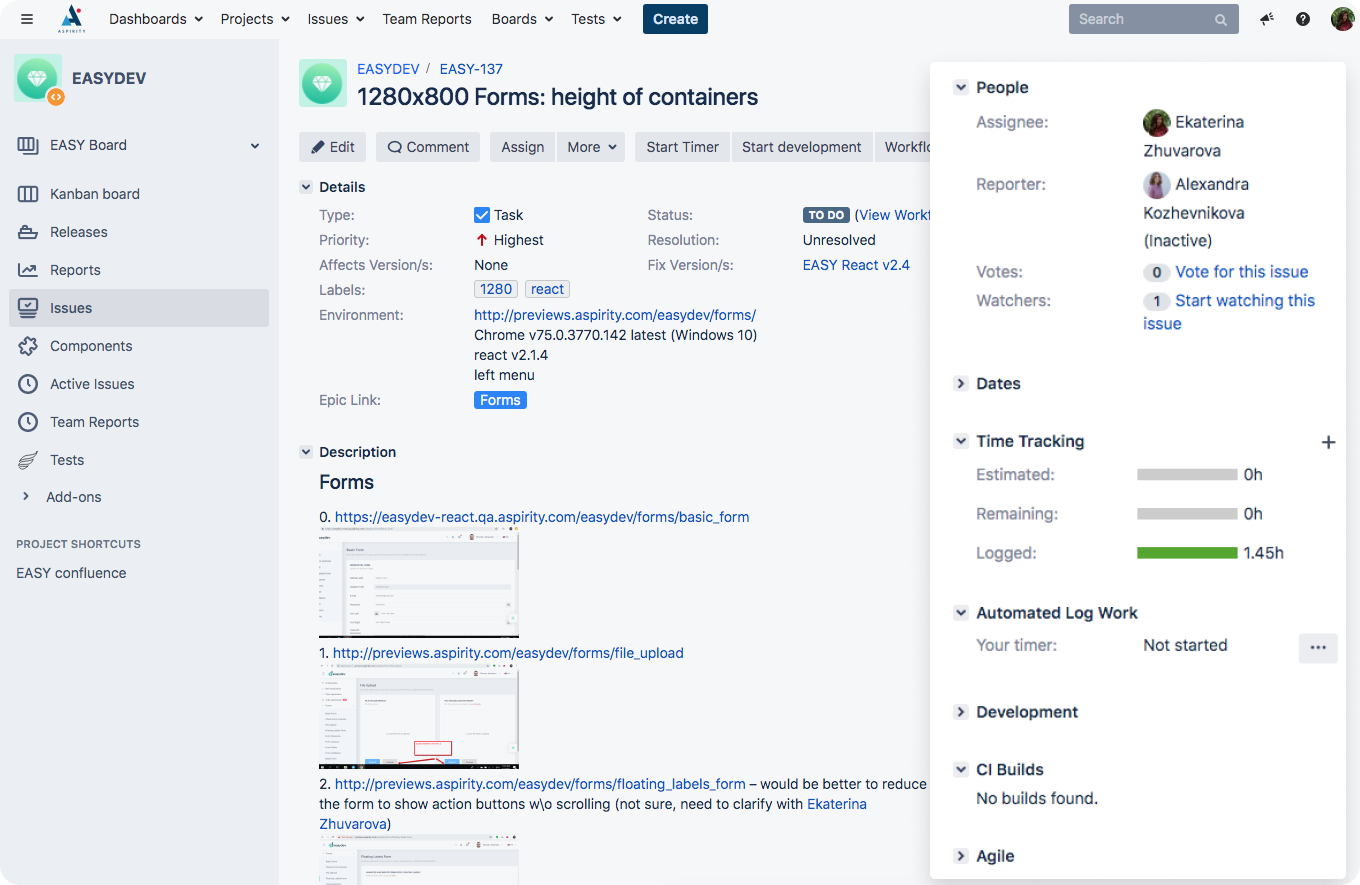Click the Logged time green progress bar
This screenshot has height=885, width=1360.
coord(1187,553)
